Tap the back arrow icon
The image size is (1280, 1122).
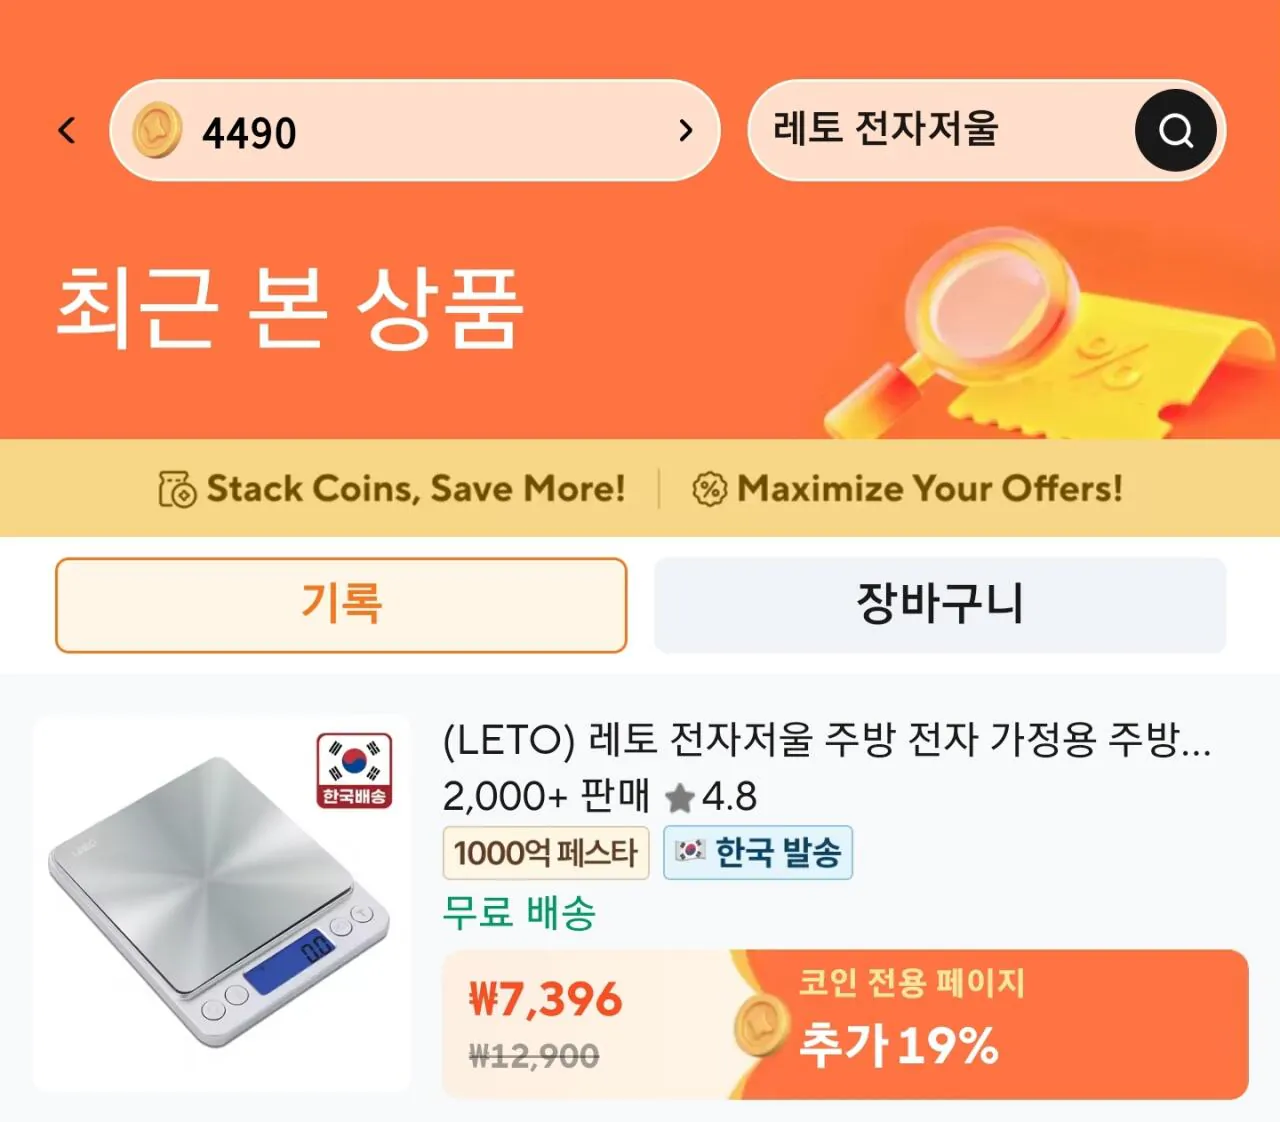[67, 130]
